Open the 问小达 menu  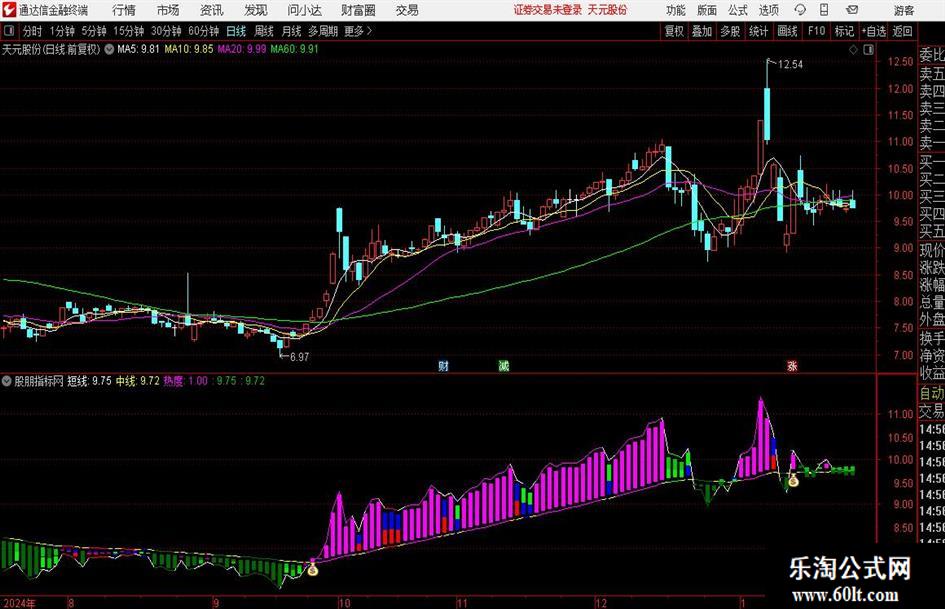tap(304, 10)
